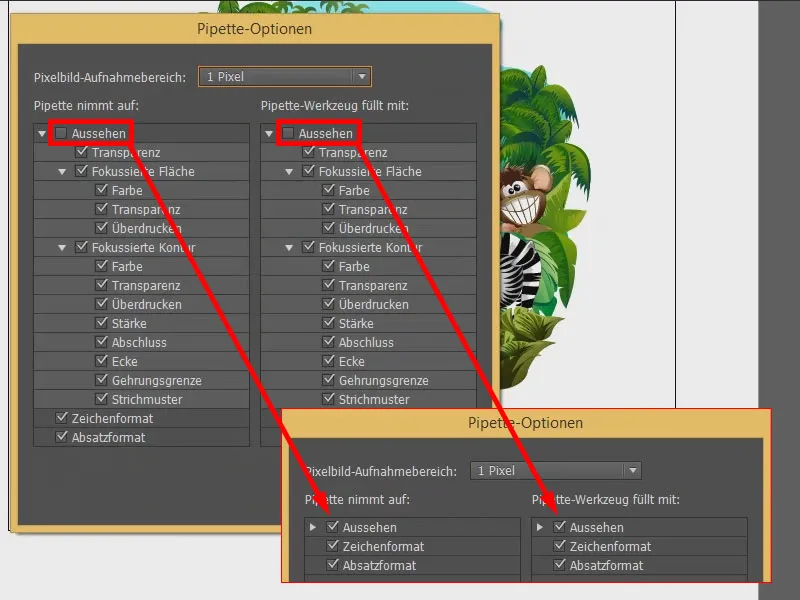
Task: Uncheck Transparenz under Fokussierte Kontur, 'füllt mit' column
Action: pos(329,285)
